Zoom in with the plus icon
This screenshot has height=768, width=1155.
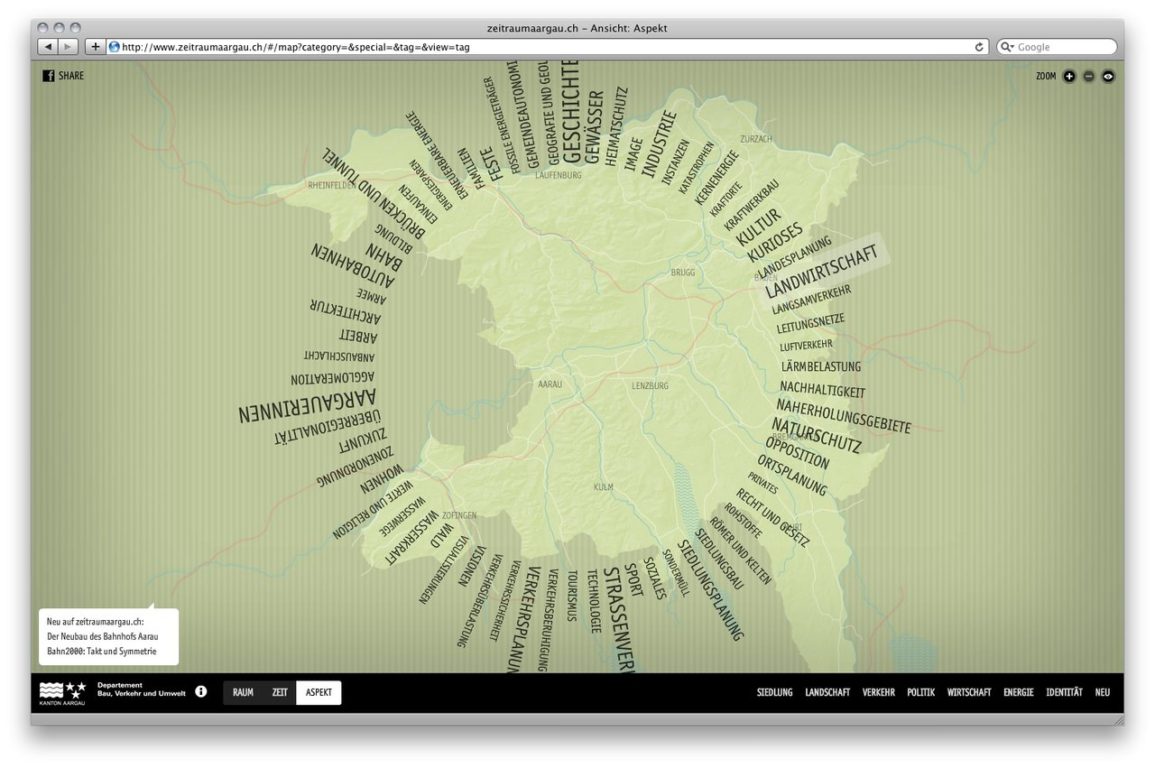[1069, 76]
